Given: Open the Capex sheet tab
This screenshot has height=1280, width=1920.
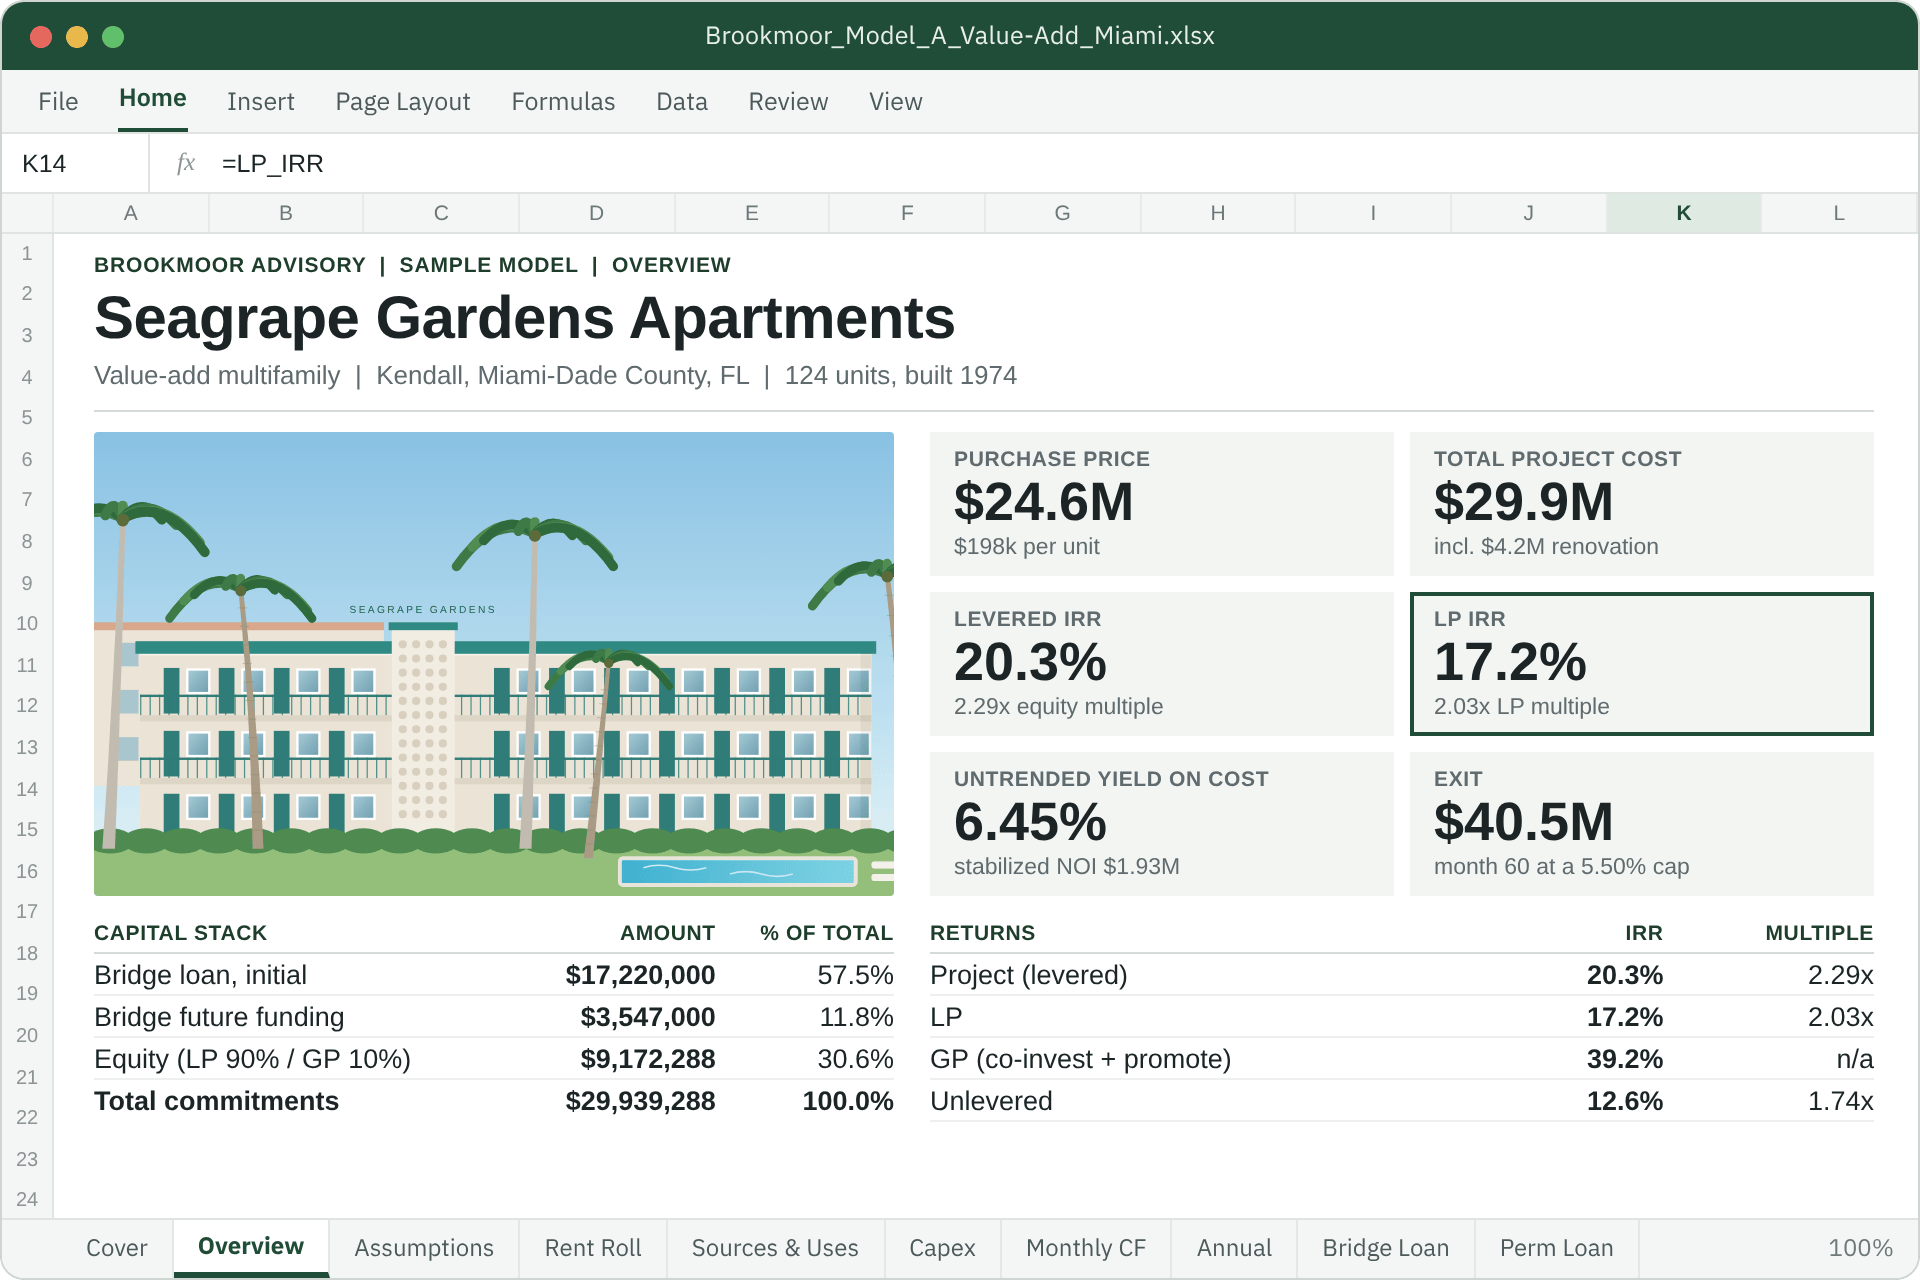Looking at the screenshot, I should (x=942, y=1248).
